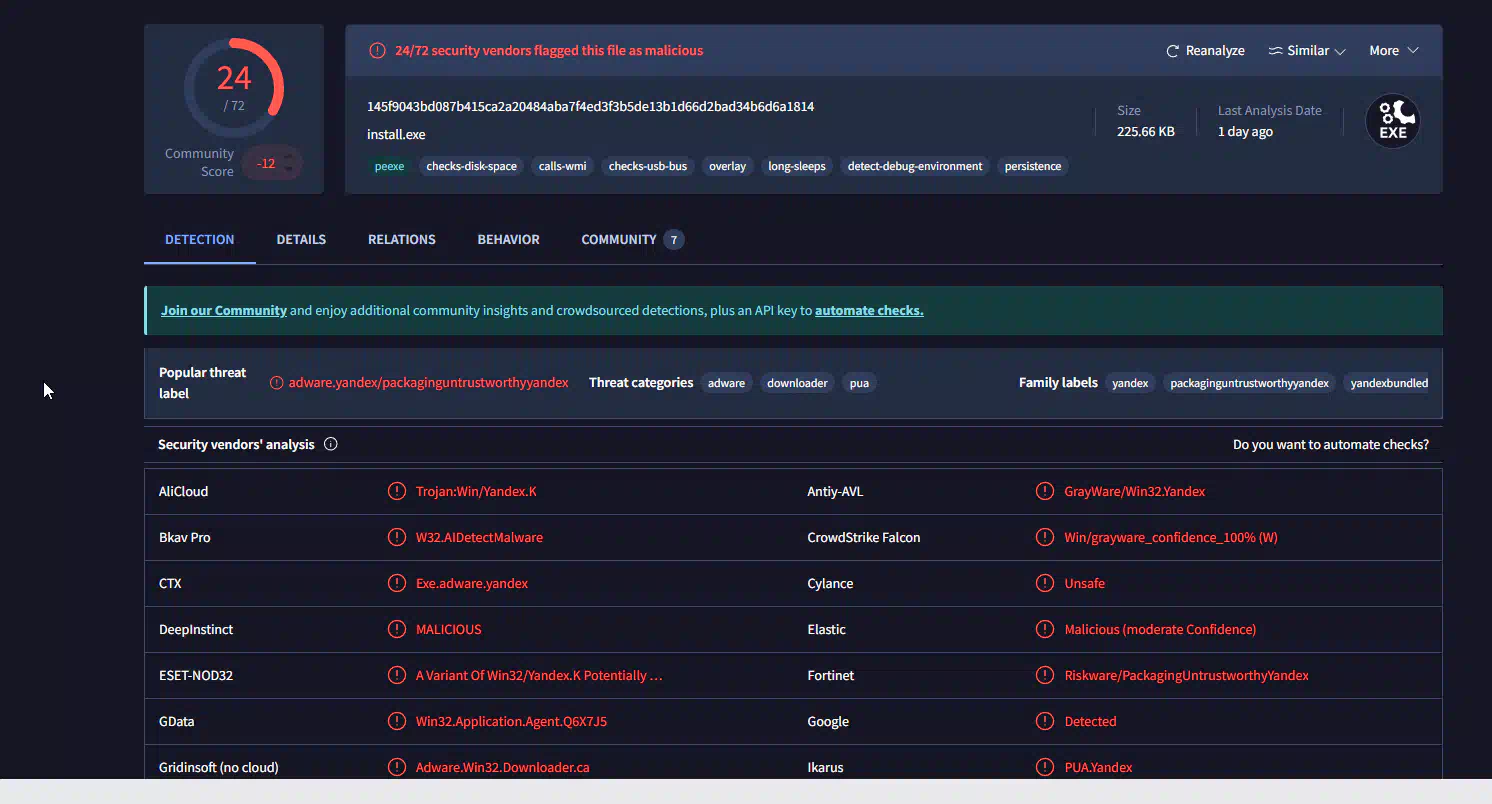This screenshot has height=804, width=1492.
Task: Click the alert icon beside adware.yandex/packaginguntrustworthyyandex label
Action: click(x=277, y=383)
